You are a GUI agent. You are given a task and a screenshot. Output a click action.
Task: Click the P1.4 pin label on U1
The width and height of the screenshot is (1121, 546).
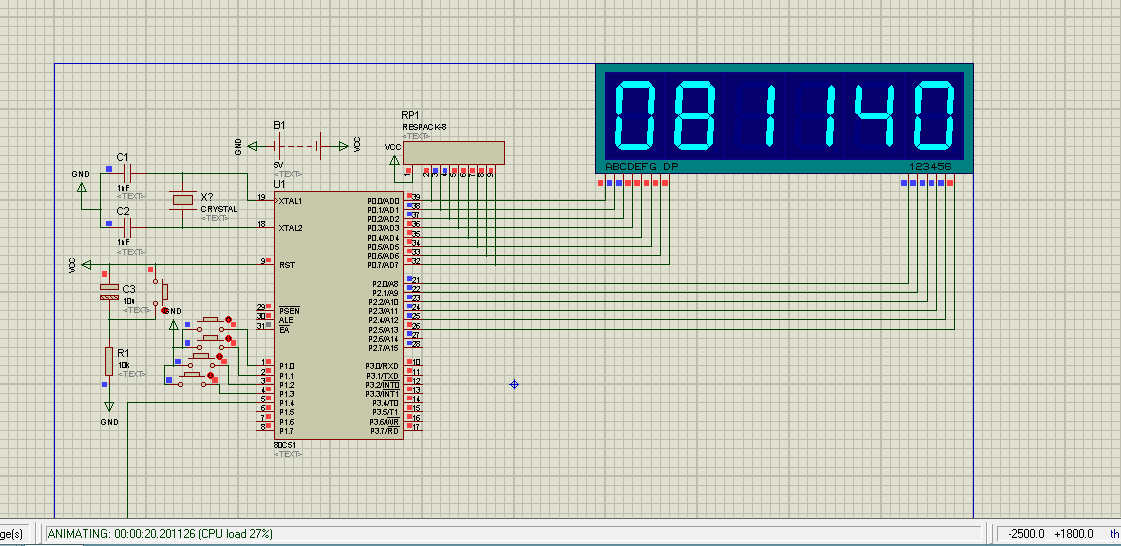[287, 403]
